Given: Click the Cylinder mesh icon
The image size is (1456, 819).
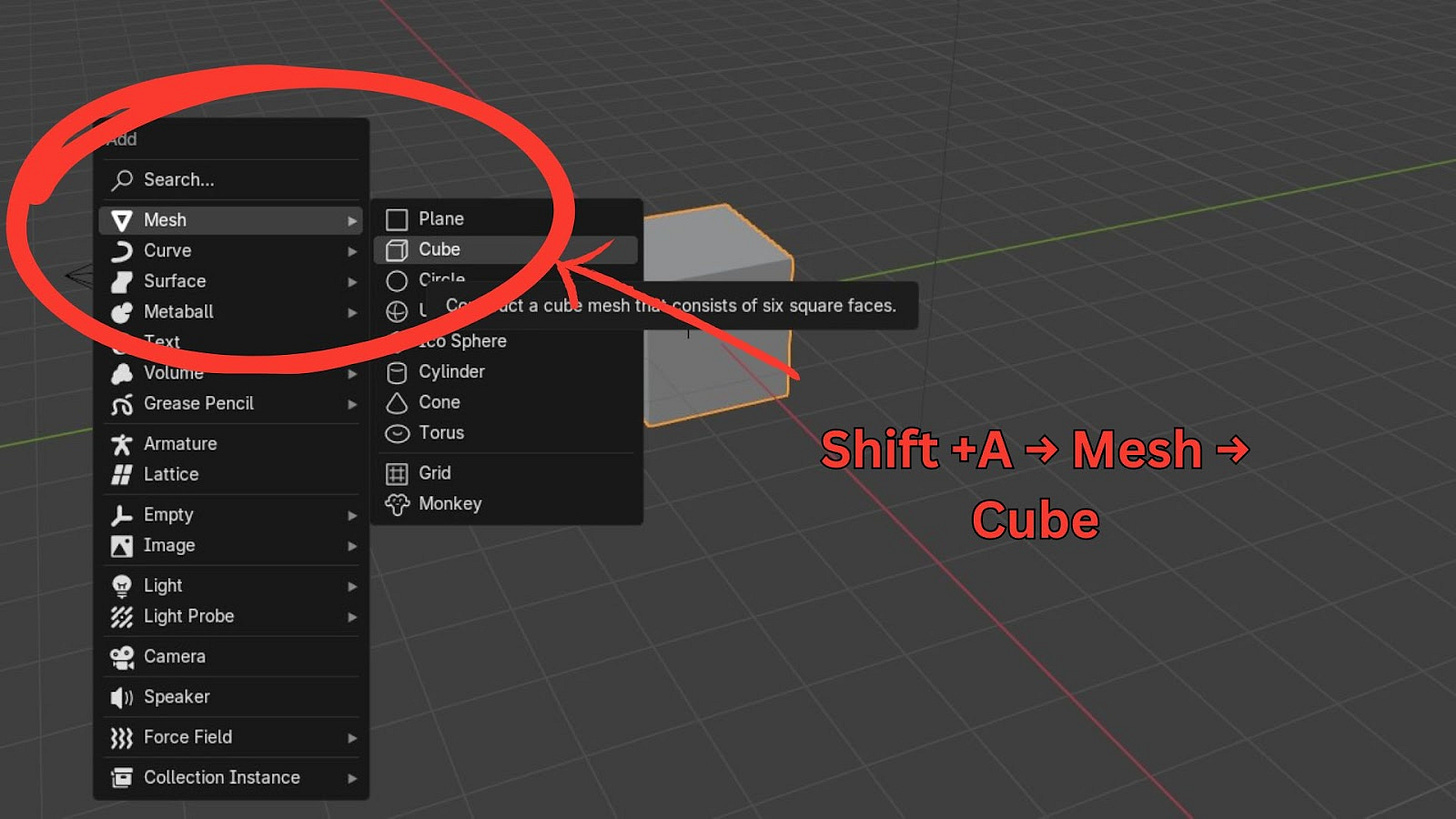Looking at the screenshot, I should pos(397,373).
